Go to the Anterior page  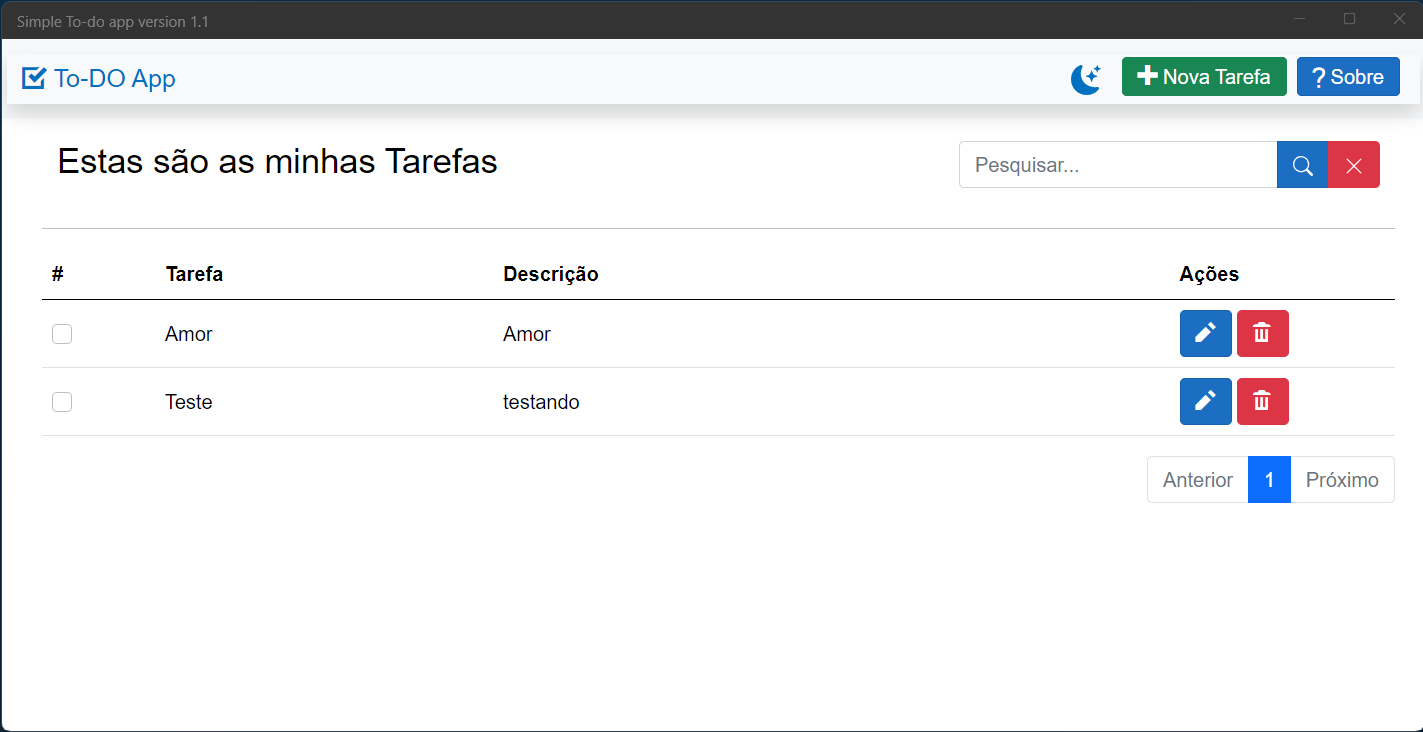pyautogui.click(x=1197, y=480)
